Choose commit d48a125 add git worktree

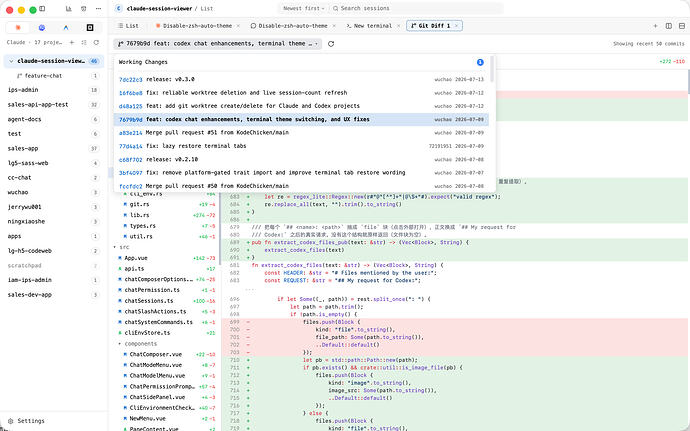tap(301, 106)
